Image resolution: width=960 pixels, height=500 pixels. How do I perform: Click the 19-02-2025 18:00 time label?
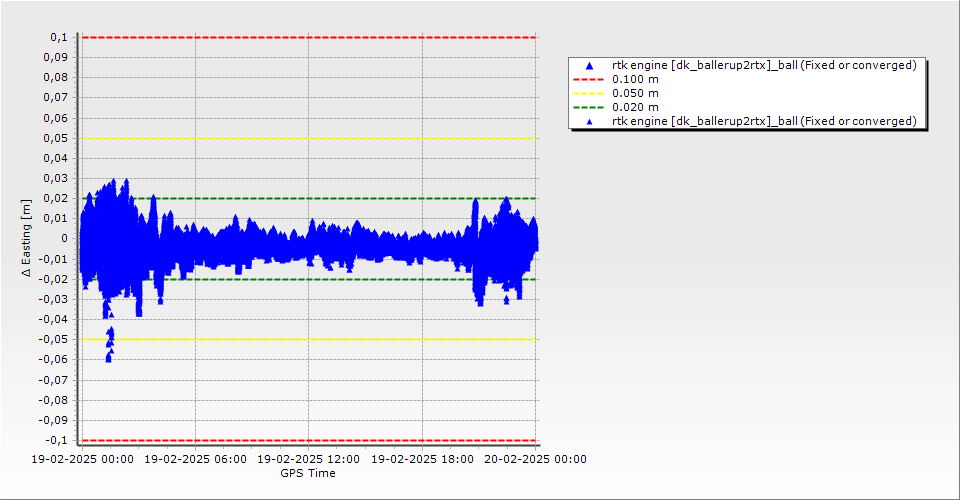click(x=422, y=459)
